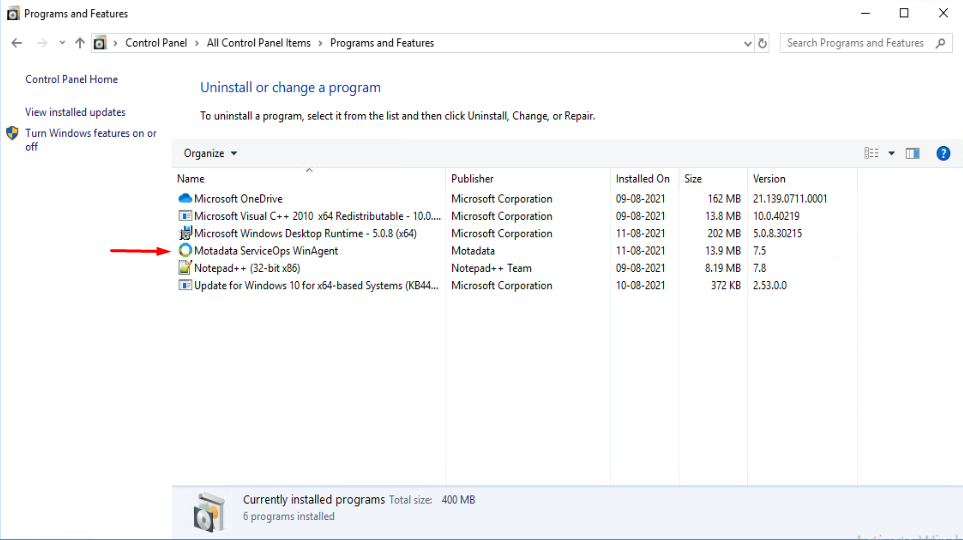Click the 10-08-2021 installed date cell
The height and width of the screenshot is (540, 963).
641,286
